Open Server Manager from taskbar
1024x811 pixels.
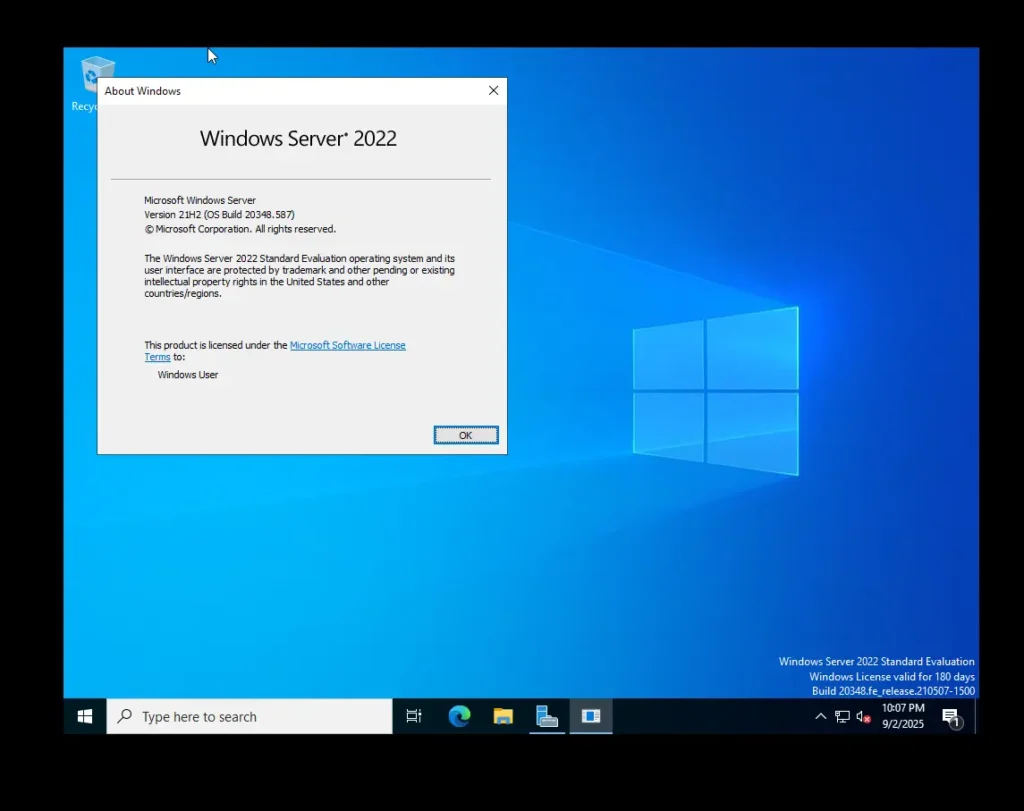[547, 716]
